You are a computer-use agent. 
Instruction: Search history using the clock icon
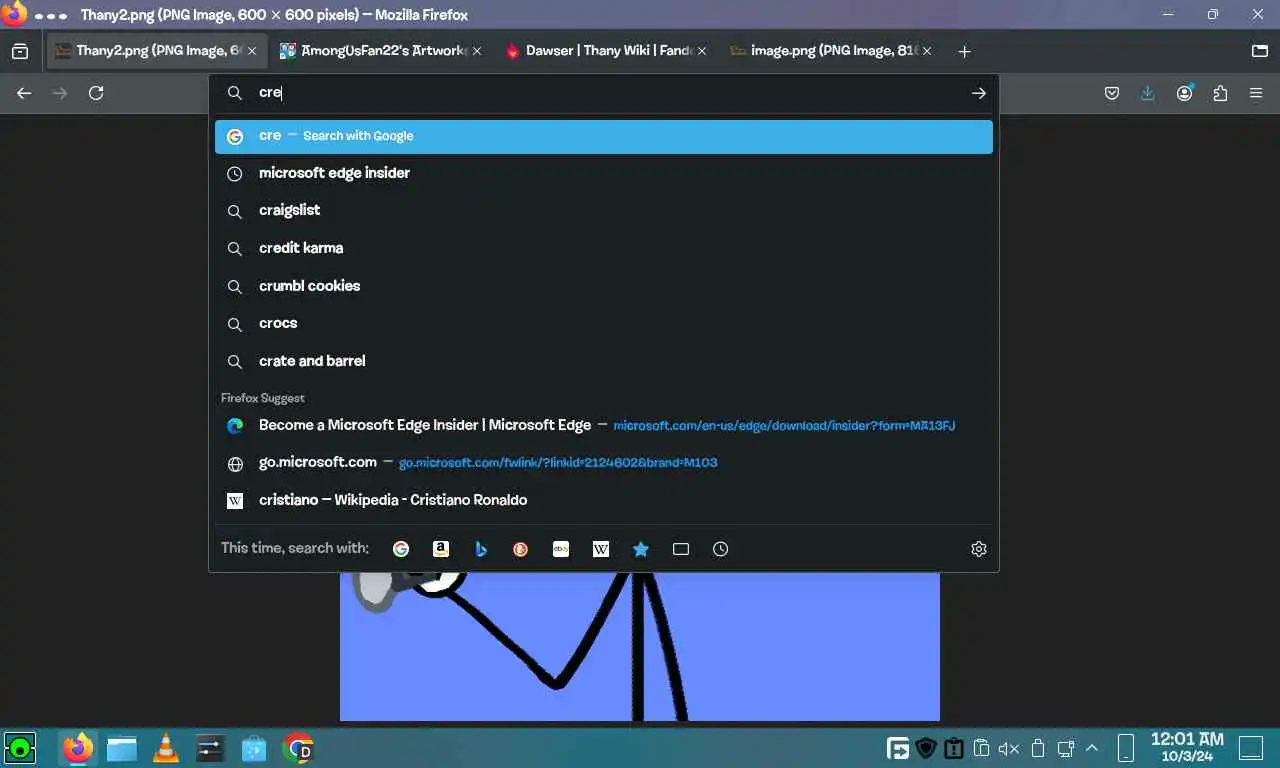[x=721, y=549]
